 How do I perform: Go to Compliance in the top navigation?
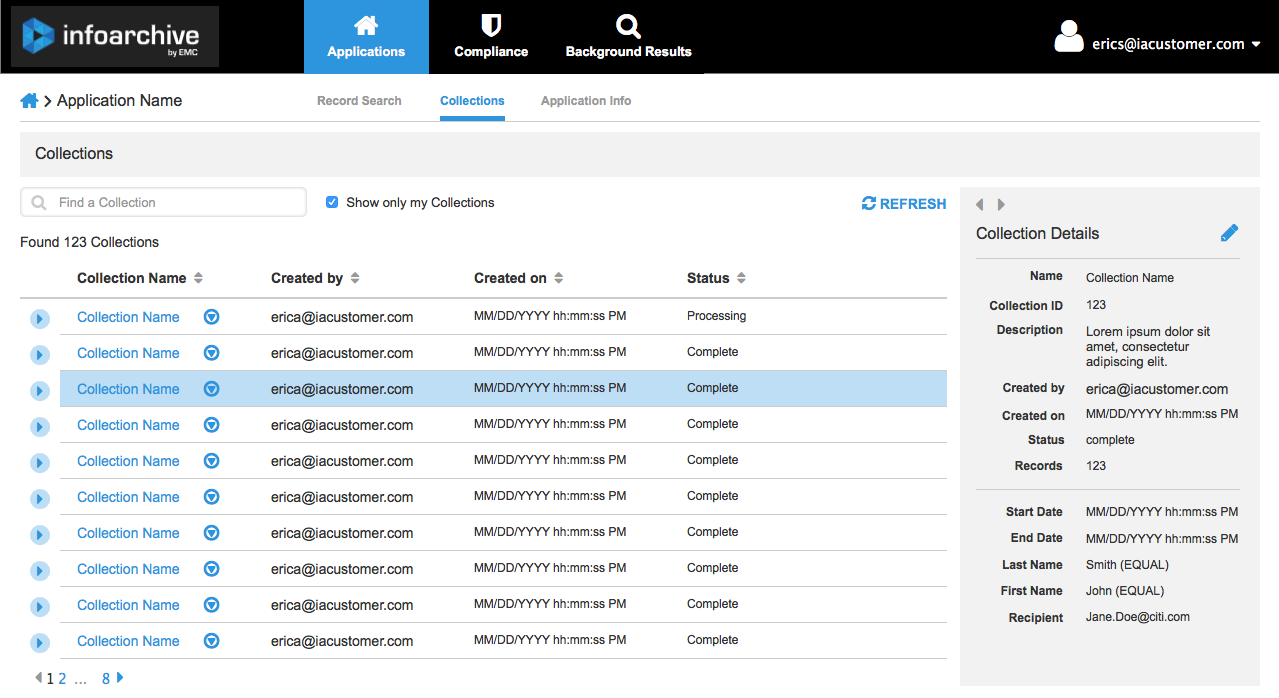pyautogui.click(x=491, y=37)
